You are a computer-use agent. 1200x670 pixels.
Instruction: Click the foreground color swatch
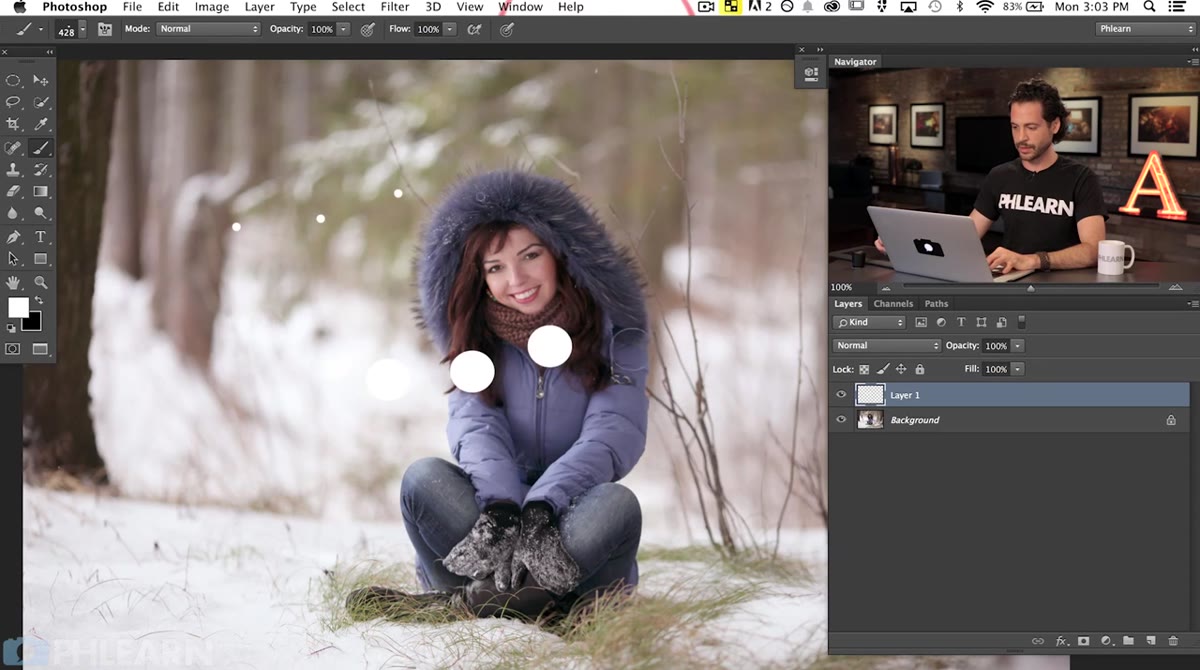pyautogui.click(x=18, y=307)
